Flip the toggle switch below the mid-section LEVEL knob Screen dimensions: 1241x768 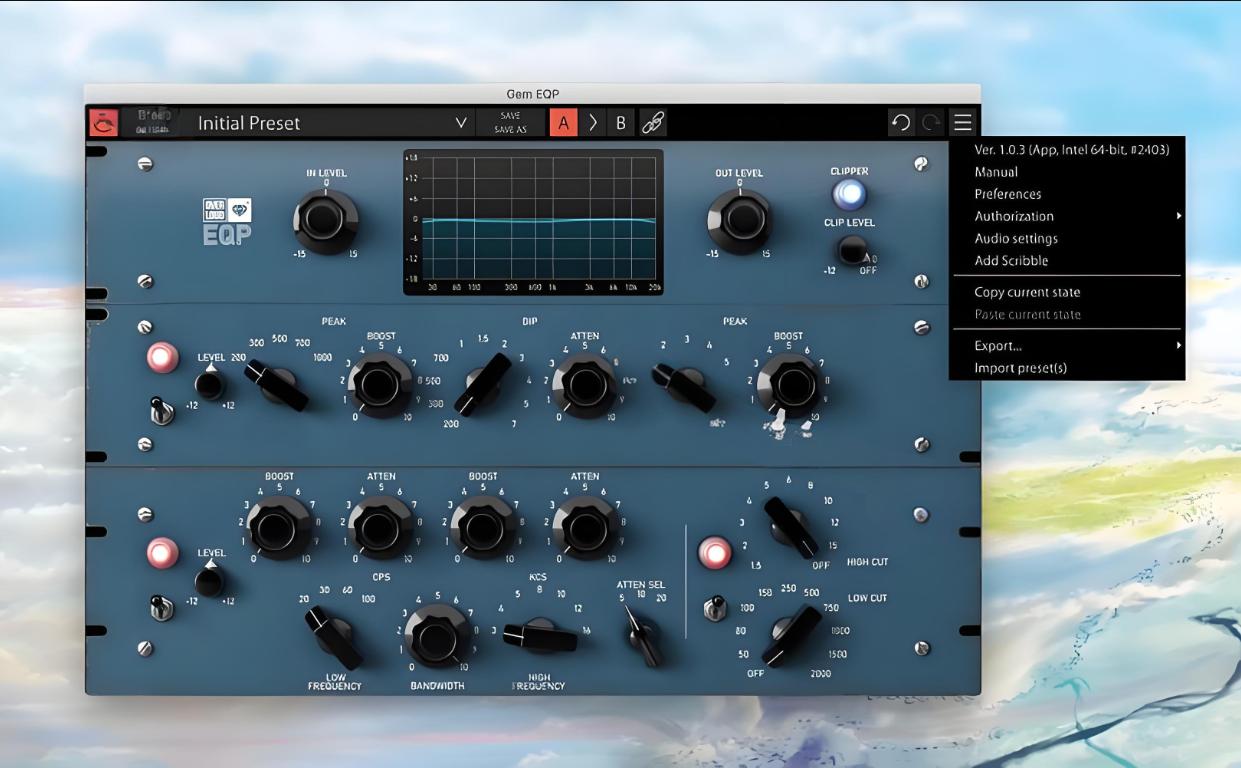[161, 410]
